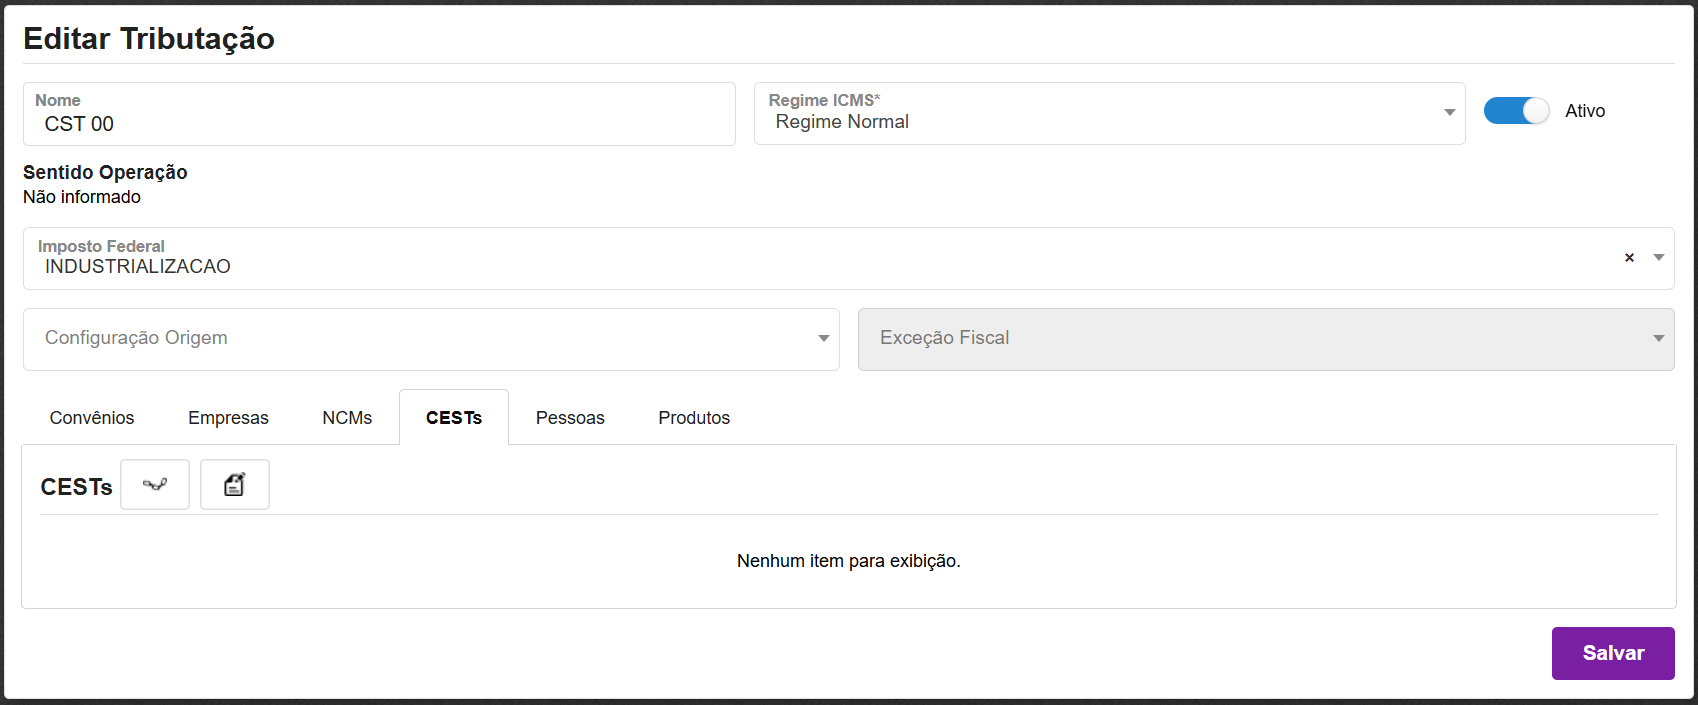Click the chain-link icon beside CESTs heading
The width and height of the screenshot is (1698, 705).
[155, 485]
